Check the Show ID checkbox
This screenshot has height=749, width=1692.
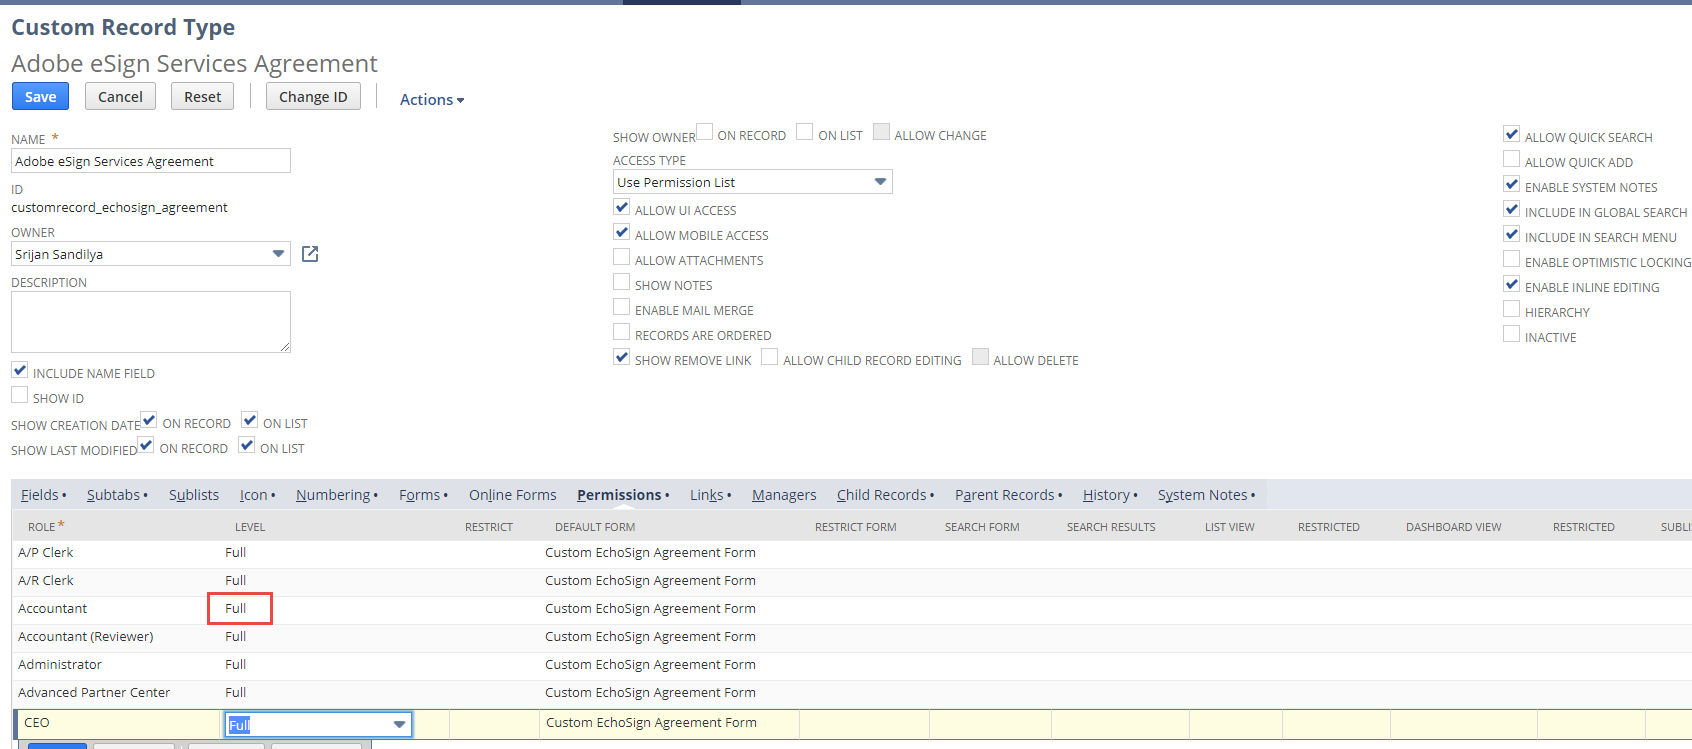[20, 396]
